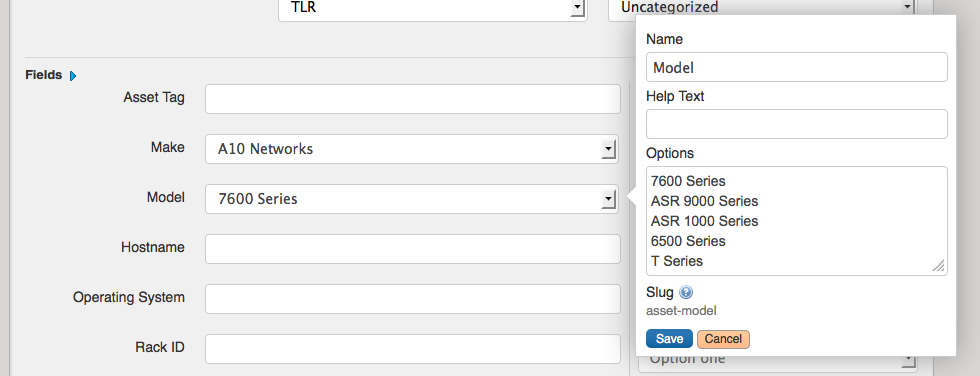Screen dimensions: 980x376
Task: Open the Option one dropdown
Action: tap(778, 361)
